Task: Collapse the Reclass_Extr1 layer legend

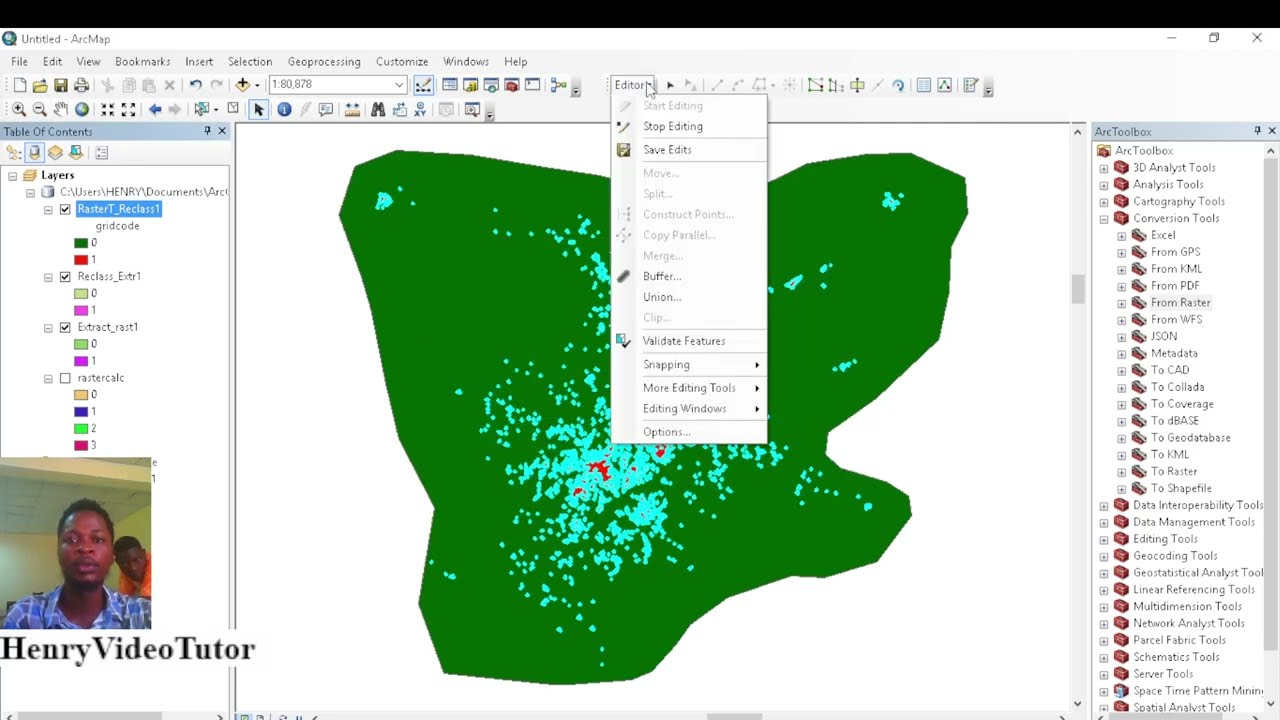Action: tap(48, 277)
